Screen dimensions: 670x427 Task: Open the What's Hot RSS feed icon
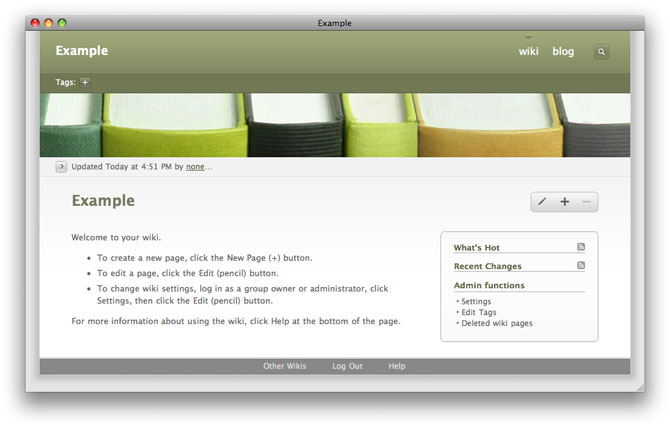tap(581, 247)
